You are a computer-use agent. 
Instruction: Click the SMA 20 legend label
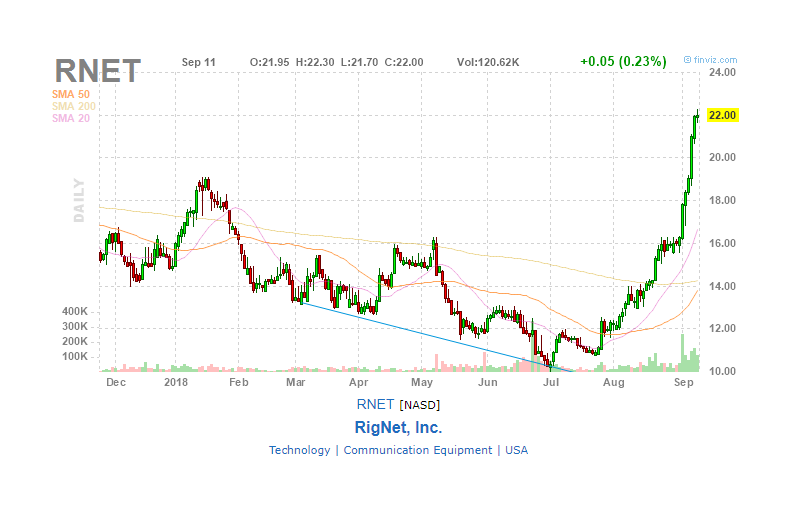pyautogui.click(x=70, y=119)
